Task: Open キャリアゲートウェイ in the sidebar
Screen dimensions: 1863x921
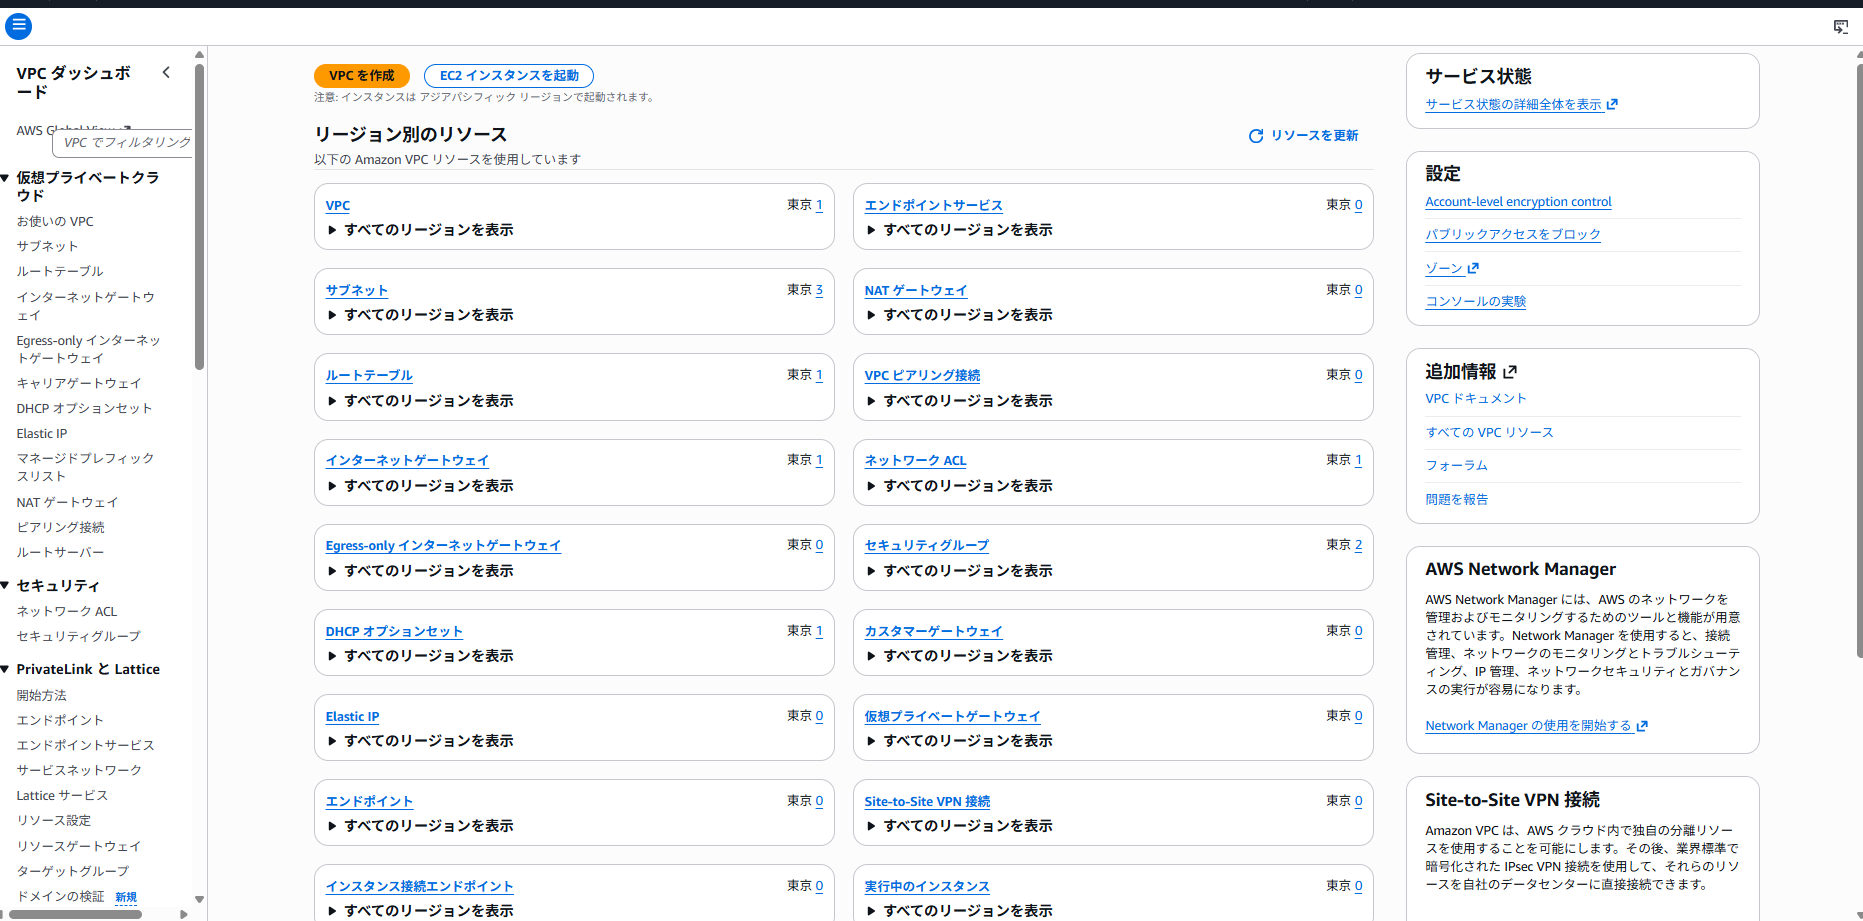Action: pyautogui.click(x=79, y=383)
